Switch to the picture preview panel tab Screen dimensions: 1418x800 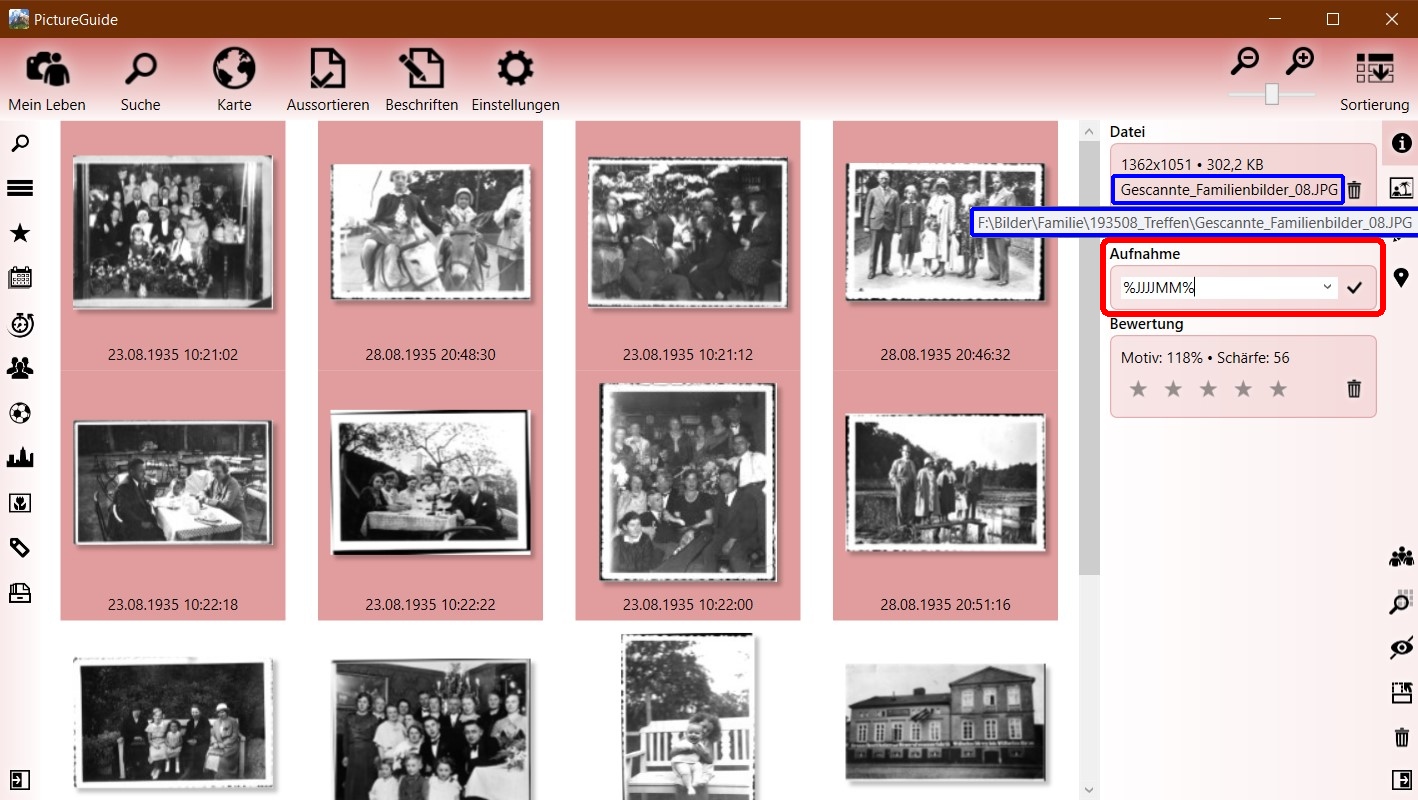coord(1402,188)
